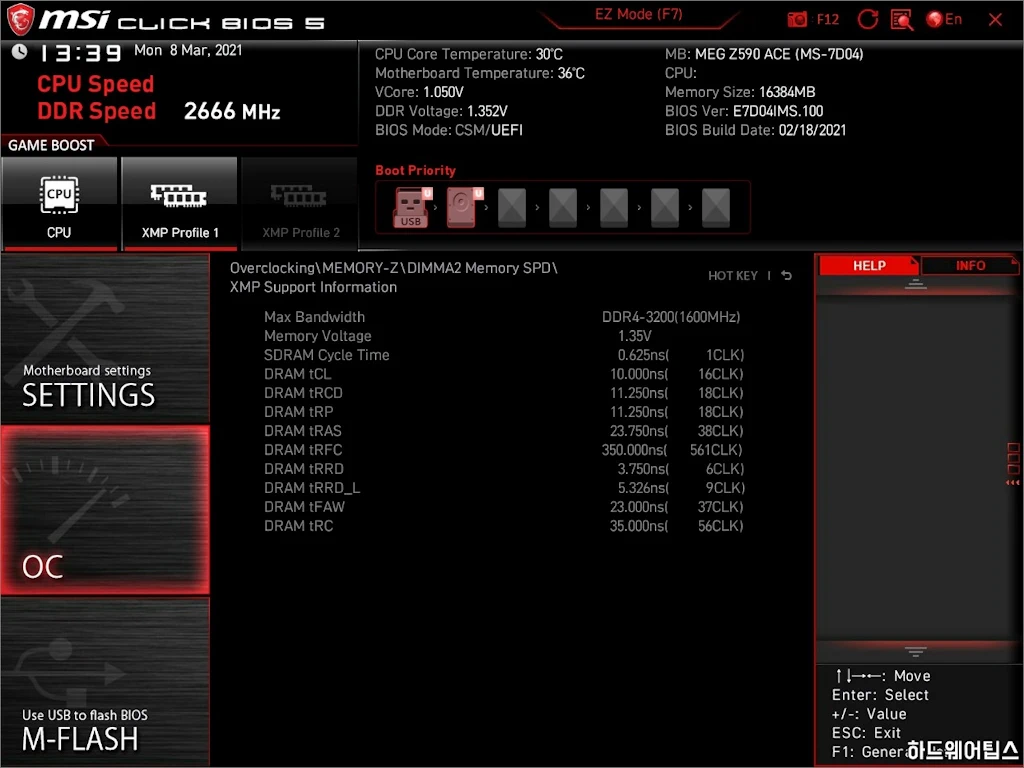The image size is (1024, 768).
Task: Click the date Mon 8 Mar, 2021
Action: 188,50
